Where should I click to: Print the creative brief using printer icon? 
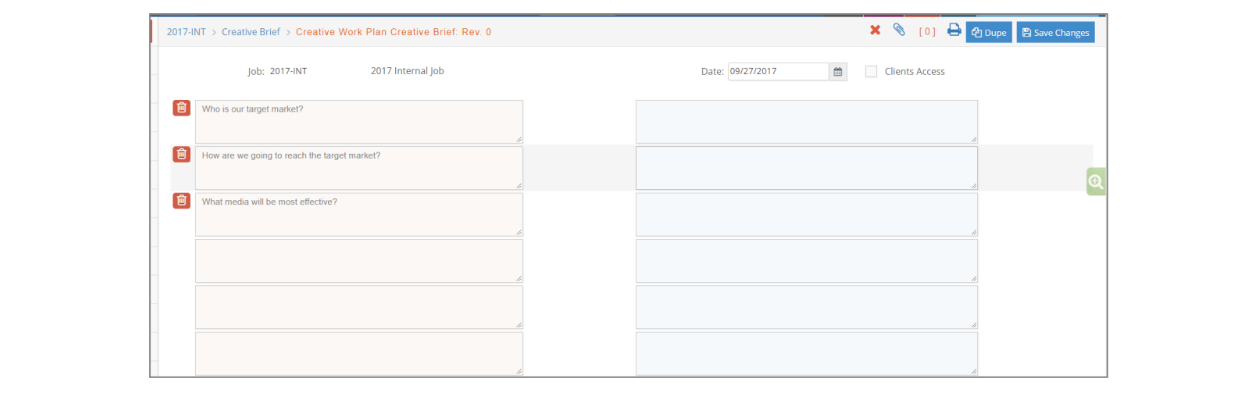954,30
